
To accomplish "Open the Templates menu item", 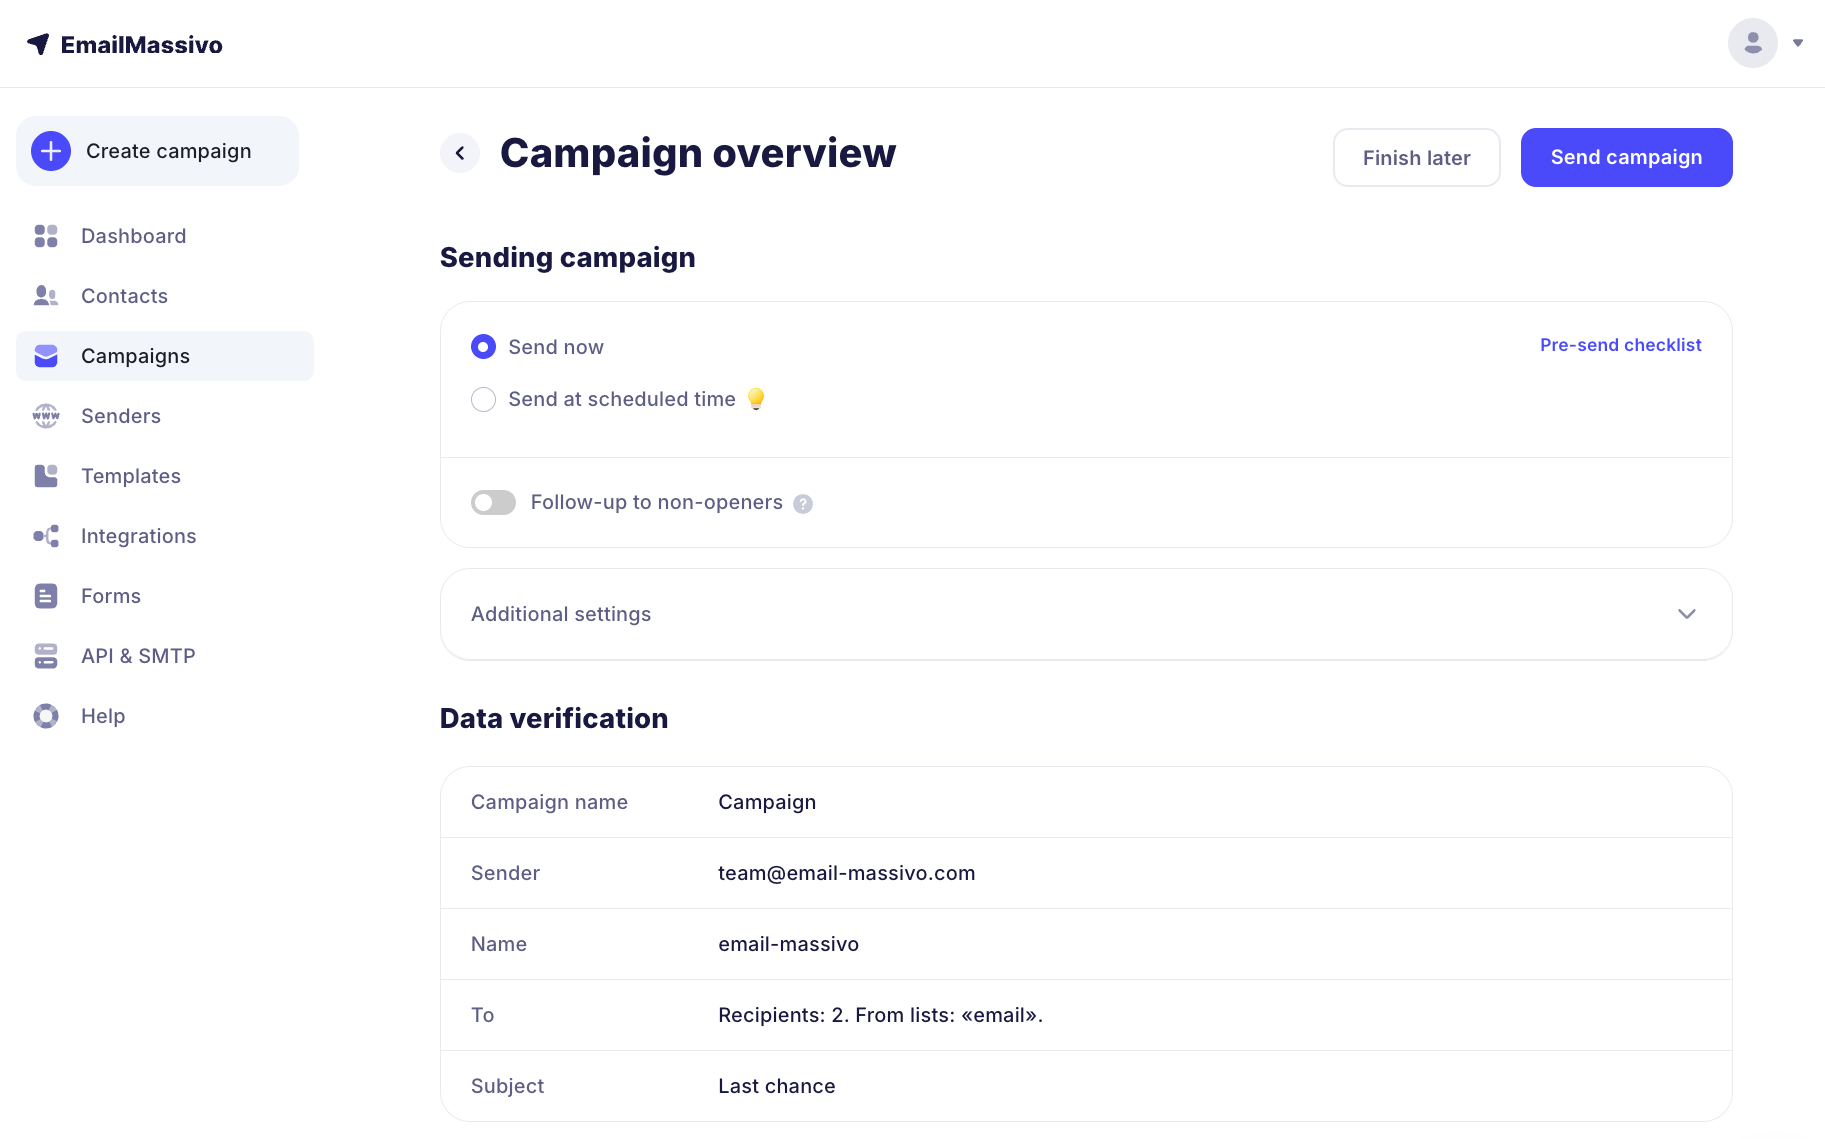I will point(131,476).
